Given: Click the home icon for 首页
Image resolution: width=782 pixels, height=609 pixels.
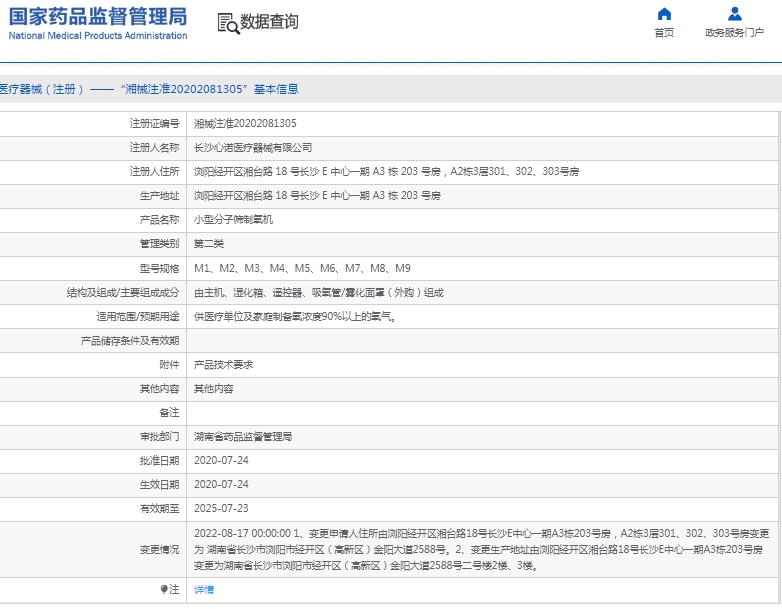Looking at the screenshot, I should tap(664, 15).
